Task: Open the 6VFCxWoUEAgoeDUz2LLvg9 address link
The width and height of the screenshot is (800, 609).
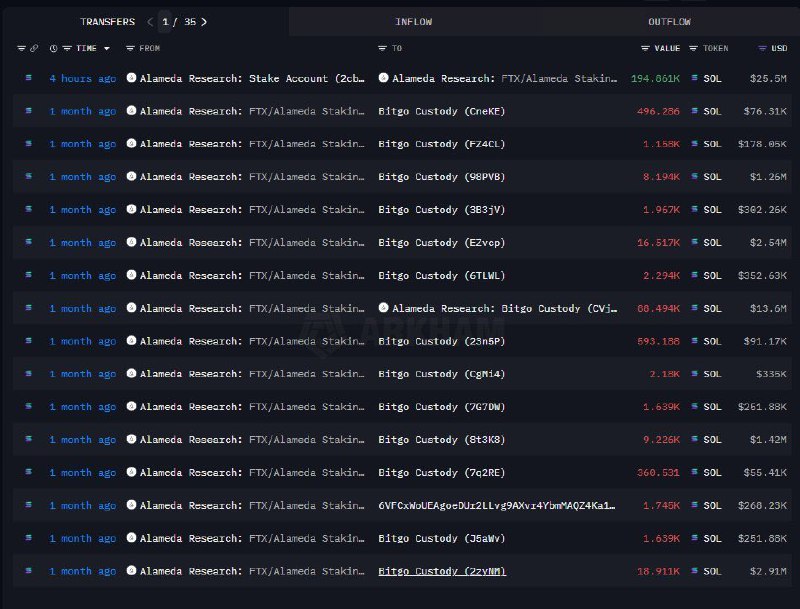Action: tap(496, 506)
